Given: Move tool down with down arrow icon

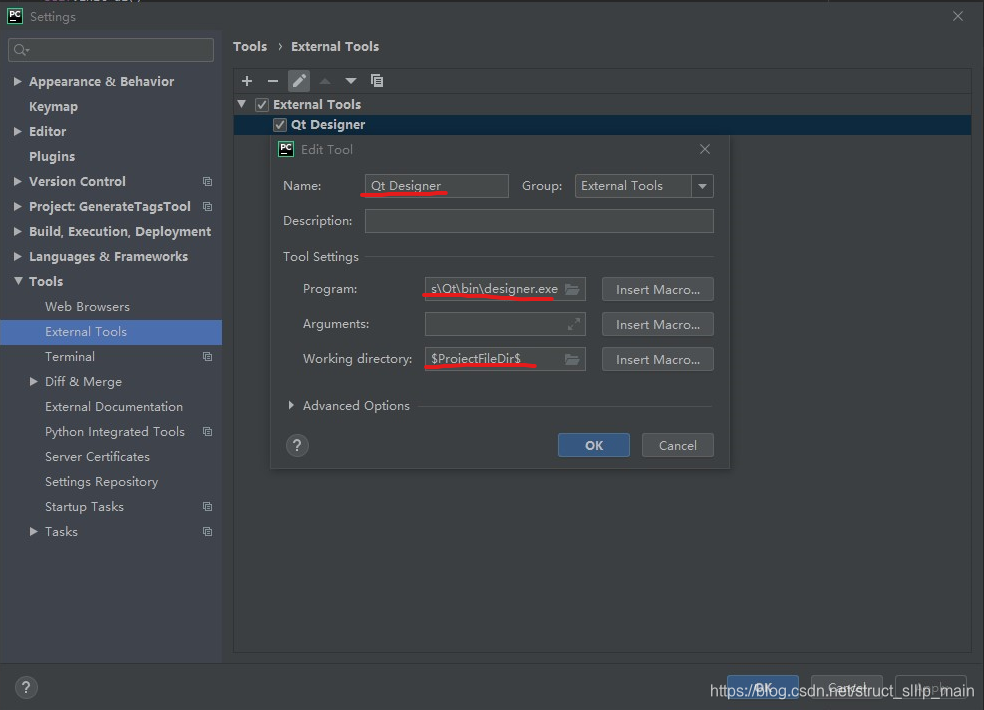Looking at the screenshot, I should [x=351, y=81].
